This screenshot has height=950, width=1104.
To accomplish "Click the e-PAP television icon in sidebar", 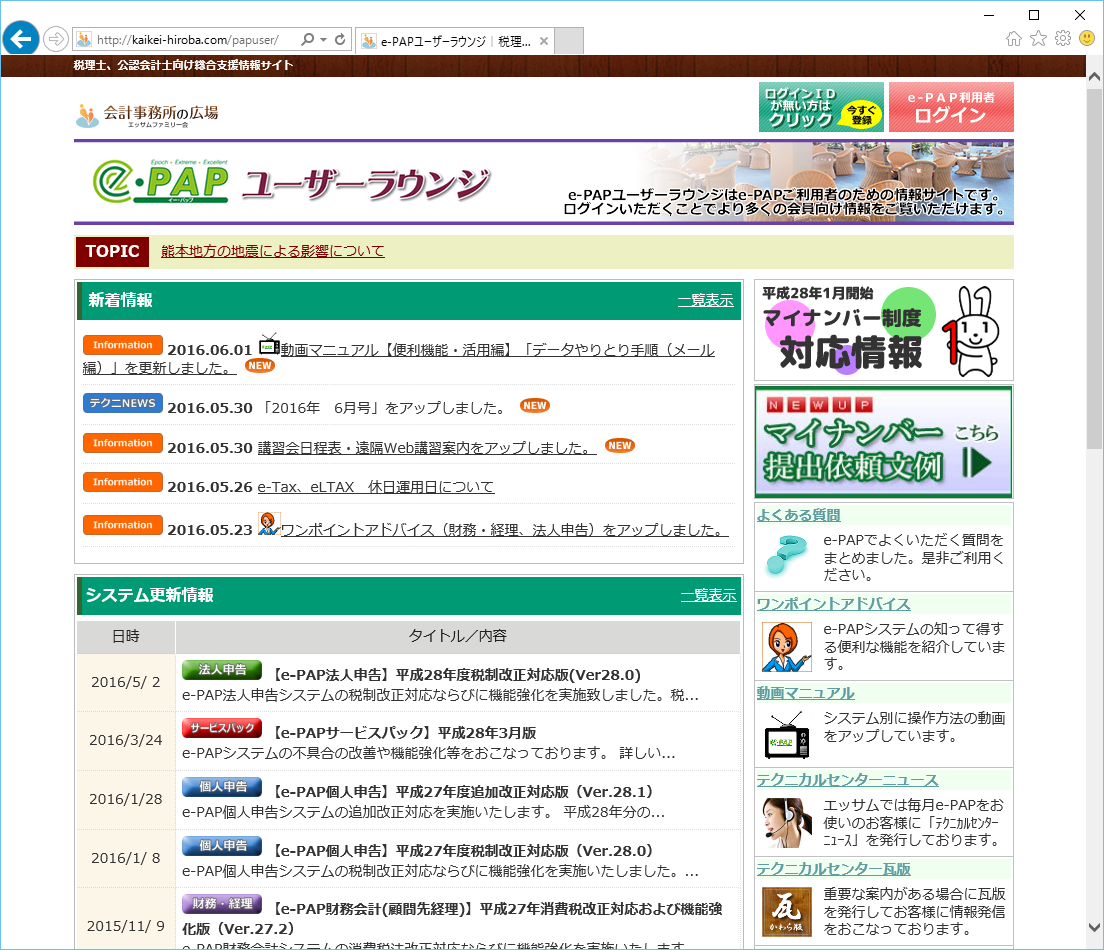I will pos(786,735).
